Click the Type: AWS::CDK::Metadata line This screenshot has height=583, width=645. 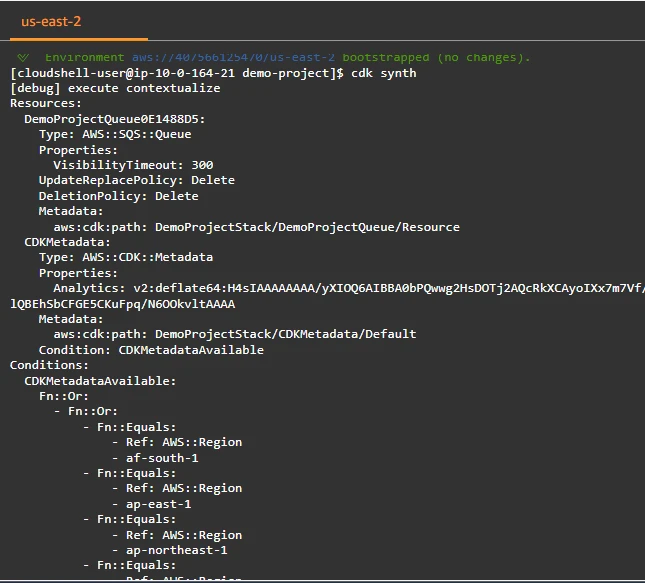pos(126,257)
